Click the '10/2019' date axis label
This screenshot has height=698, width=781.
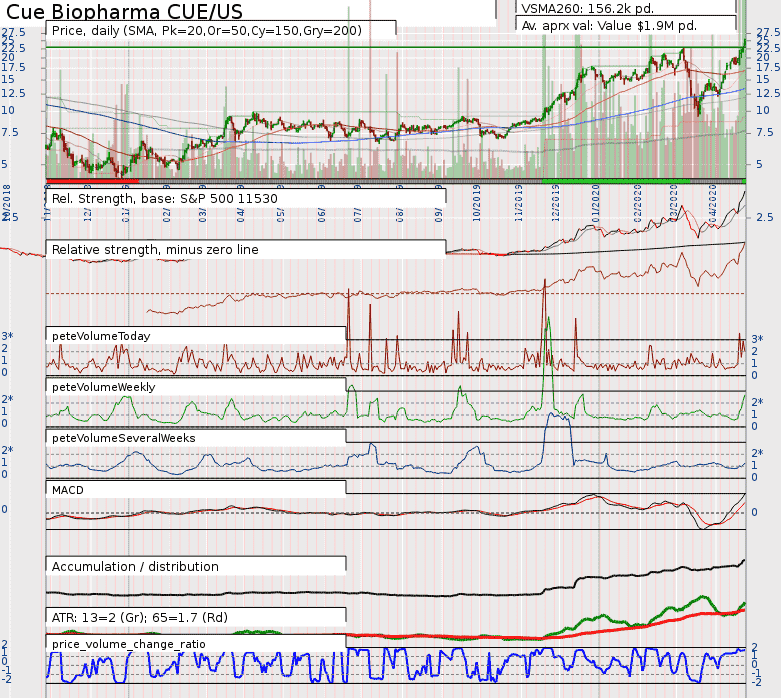coord(477,203)
